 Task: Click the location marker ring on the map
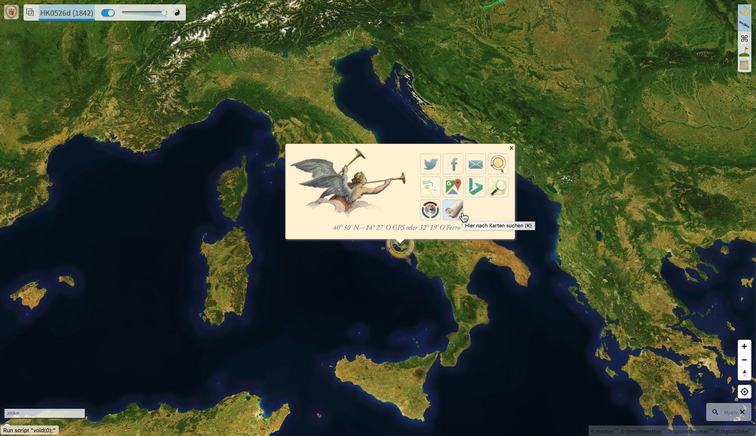[x=401, y=246]
